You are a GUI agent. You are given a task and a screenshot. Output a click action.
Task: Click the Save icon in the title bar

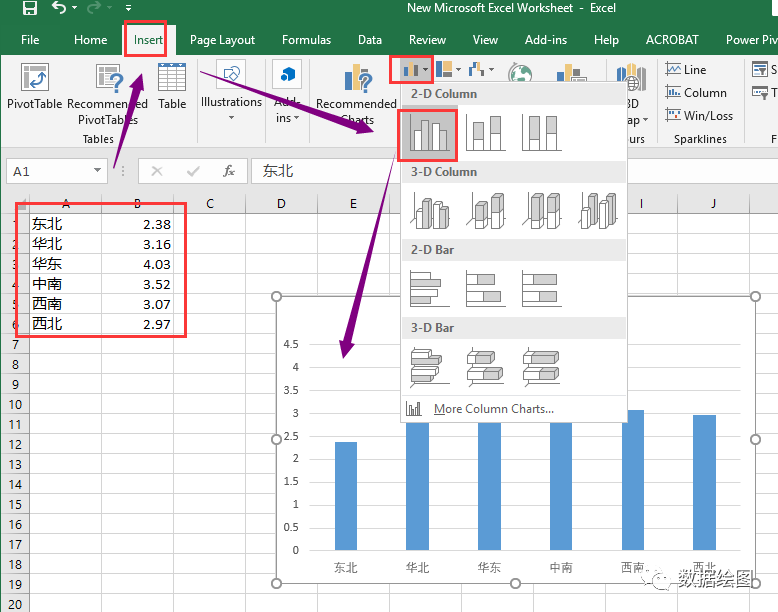click(x=30, y=8)
